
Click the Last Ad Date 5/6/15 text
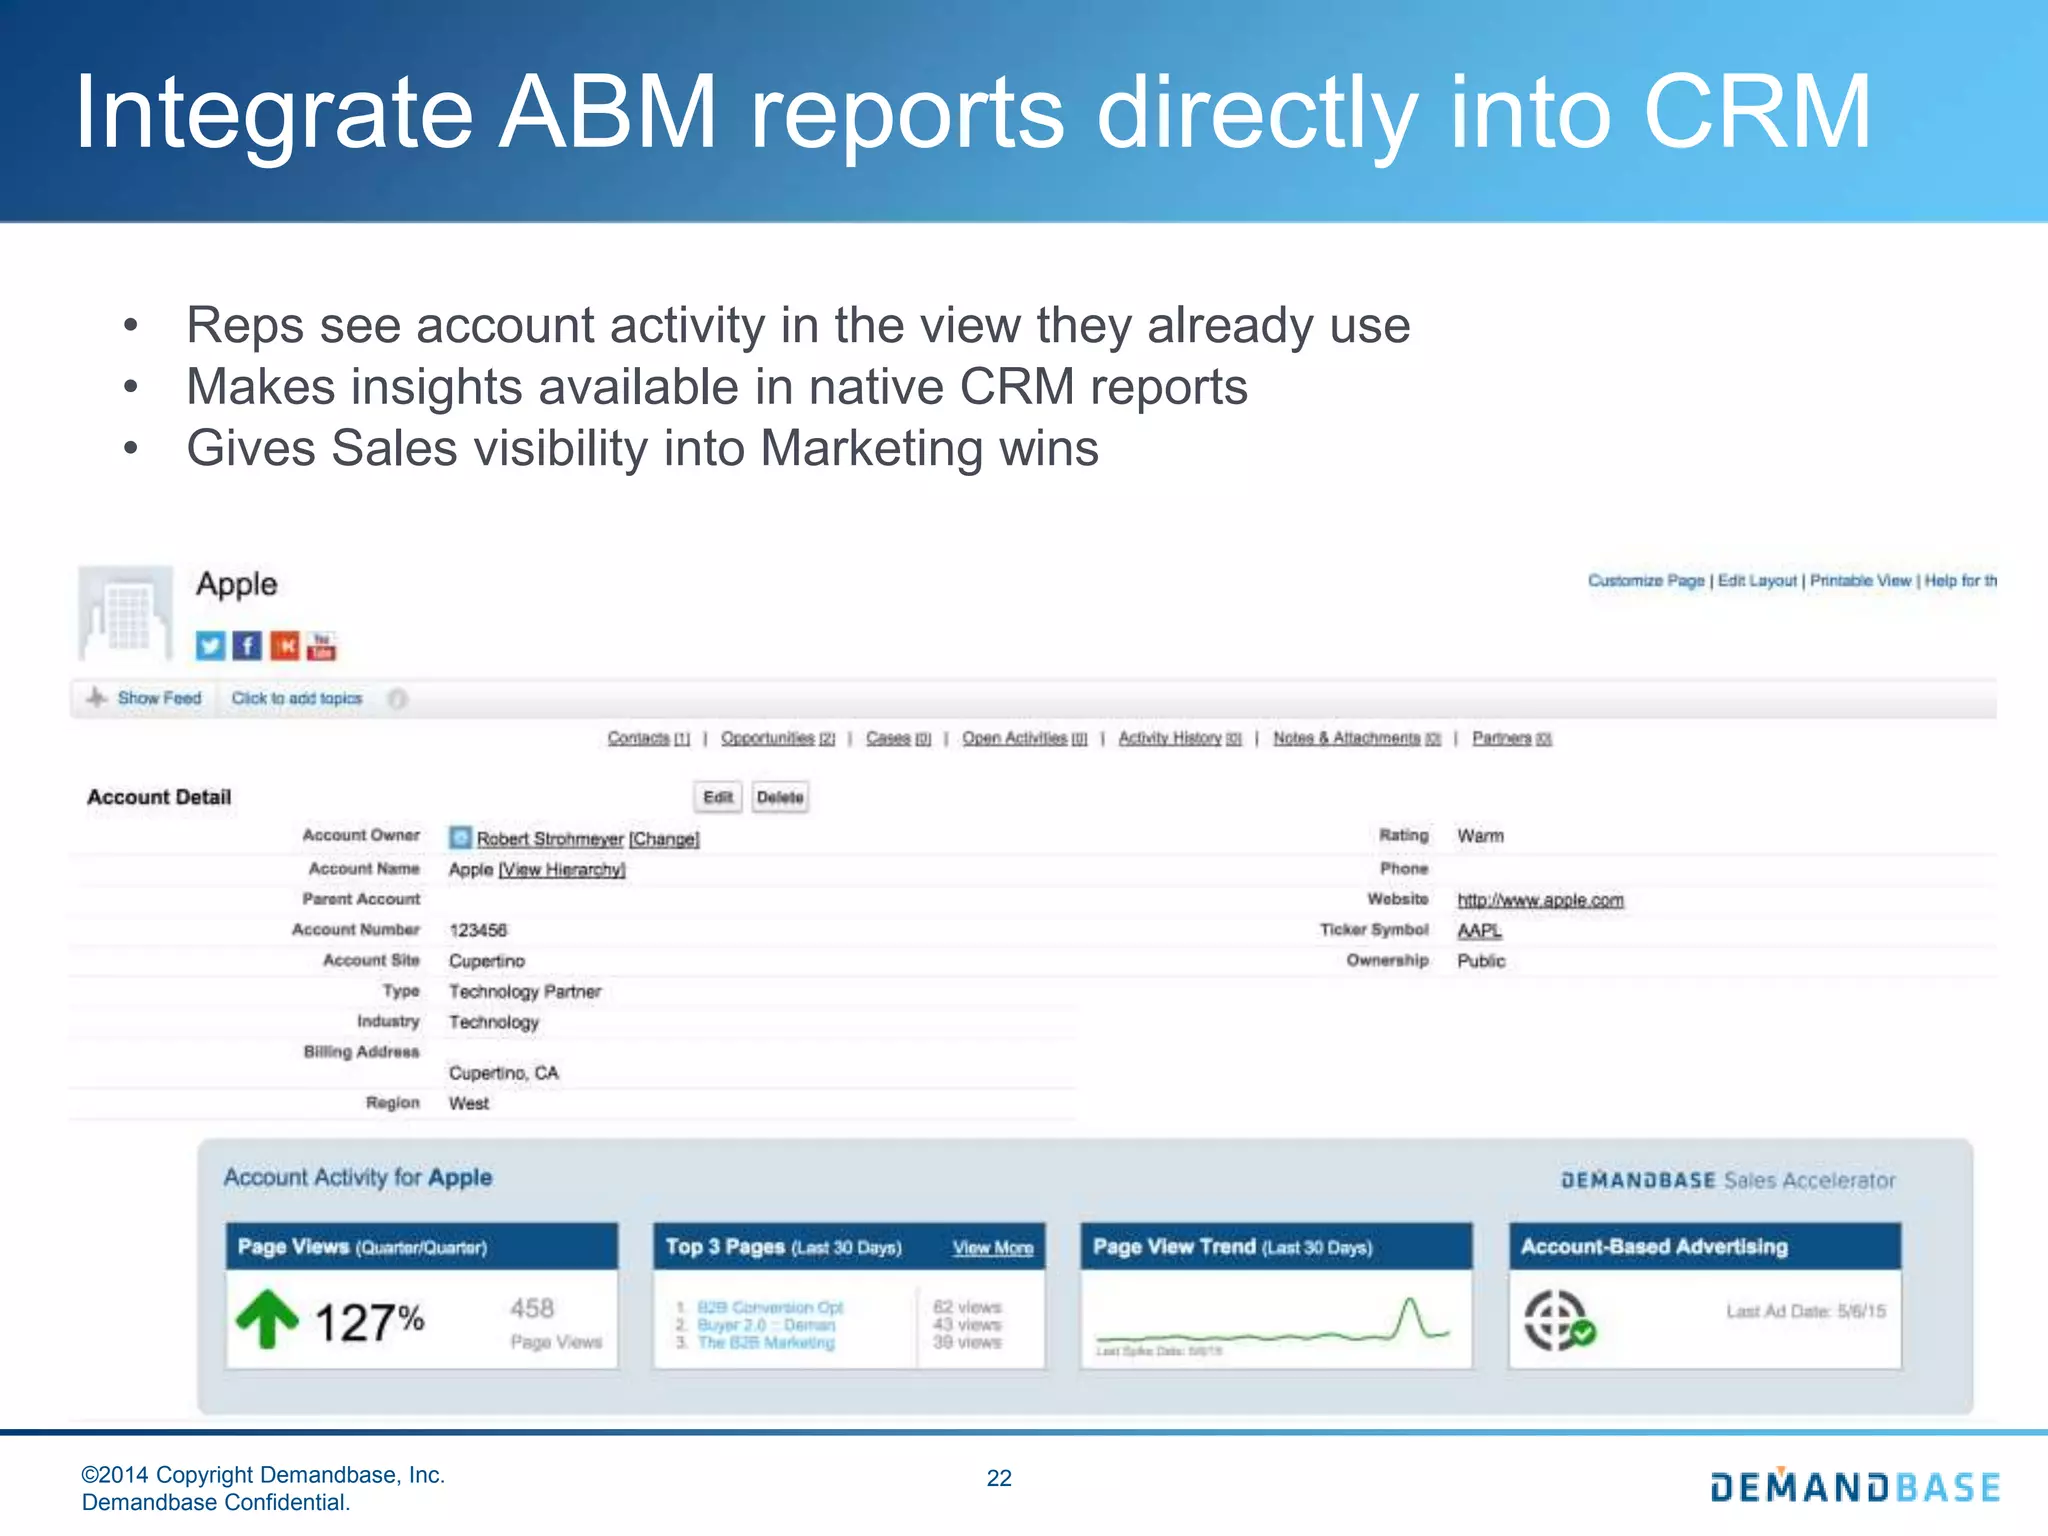tap(1806, 1311)
